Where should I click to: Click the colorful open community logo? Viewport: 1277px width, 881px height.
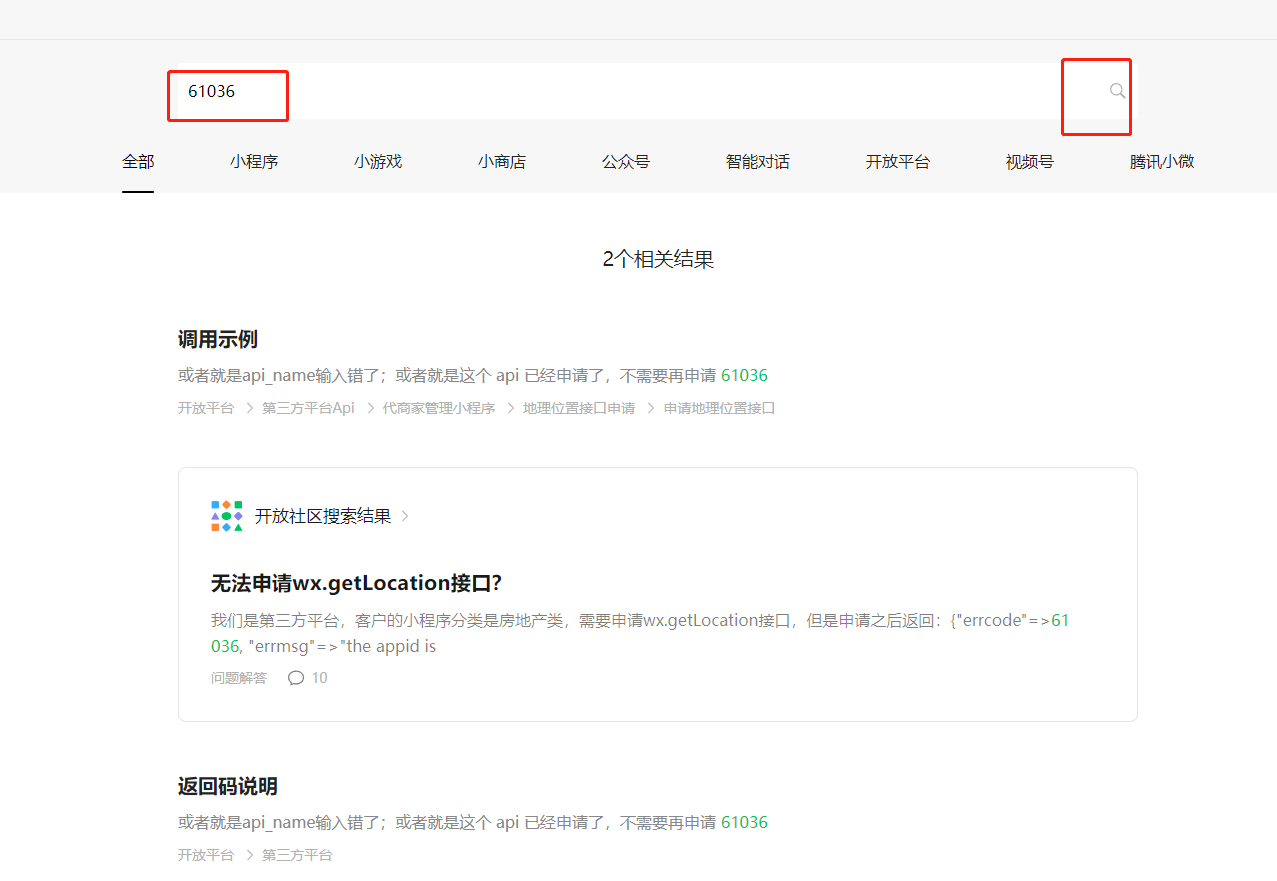[227, 516]
